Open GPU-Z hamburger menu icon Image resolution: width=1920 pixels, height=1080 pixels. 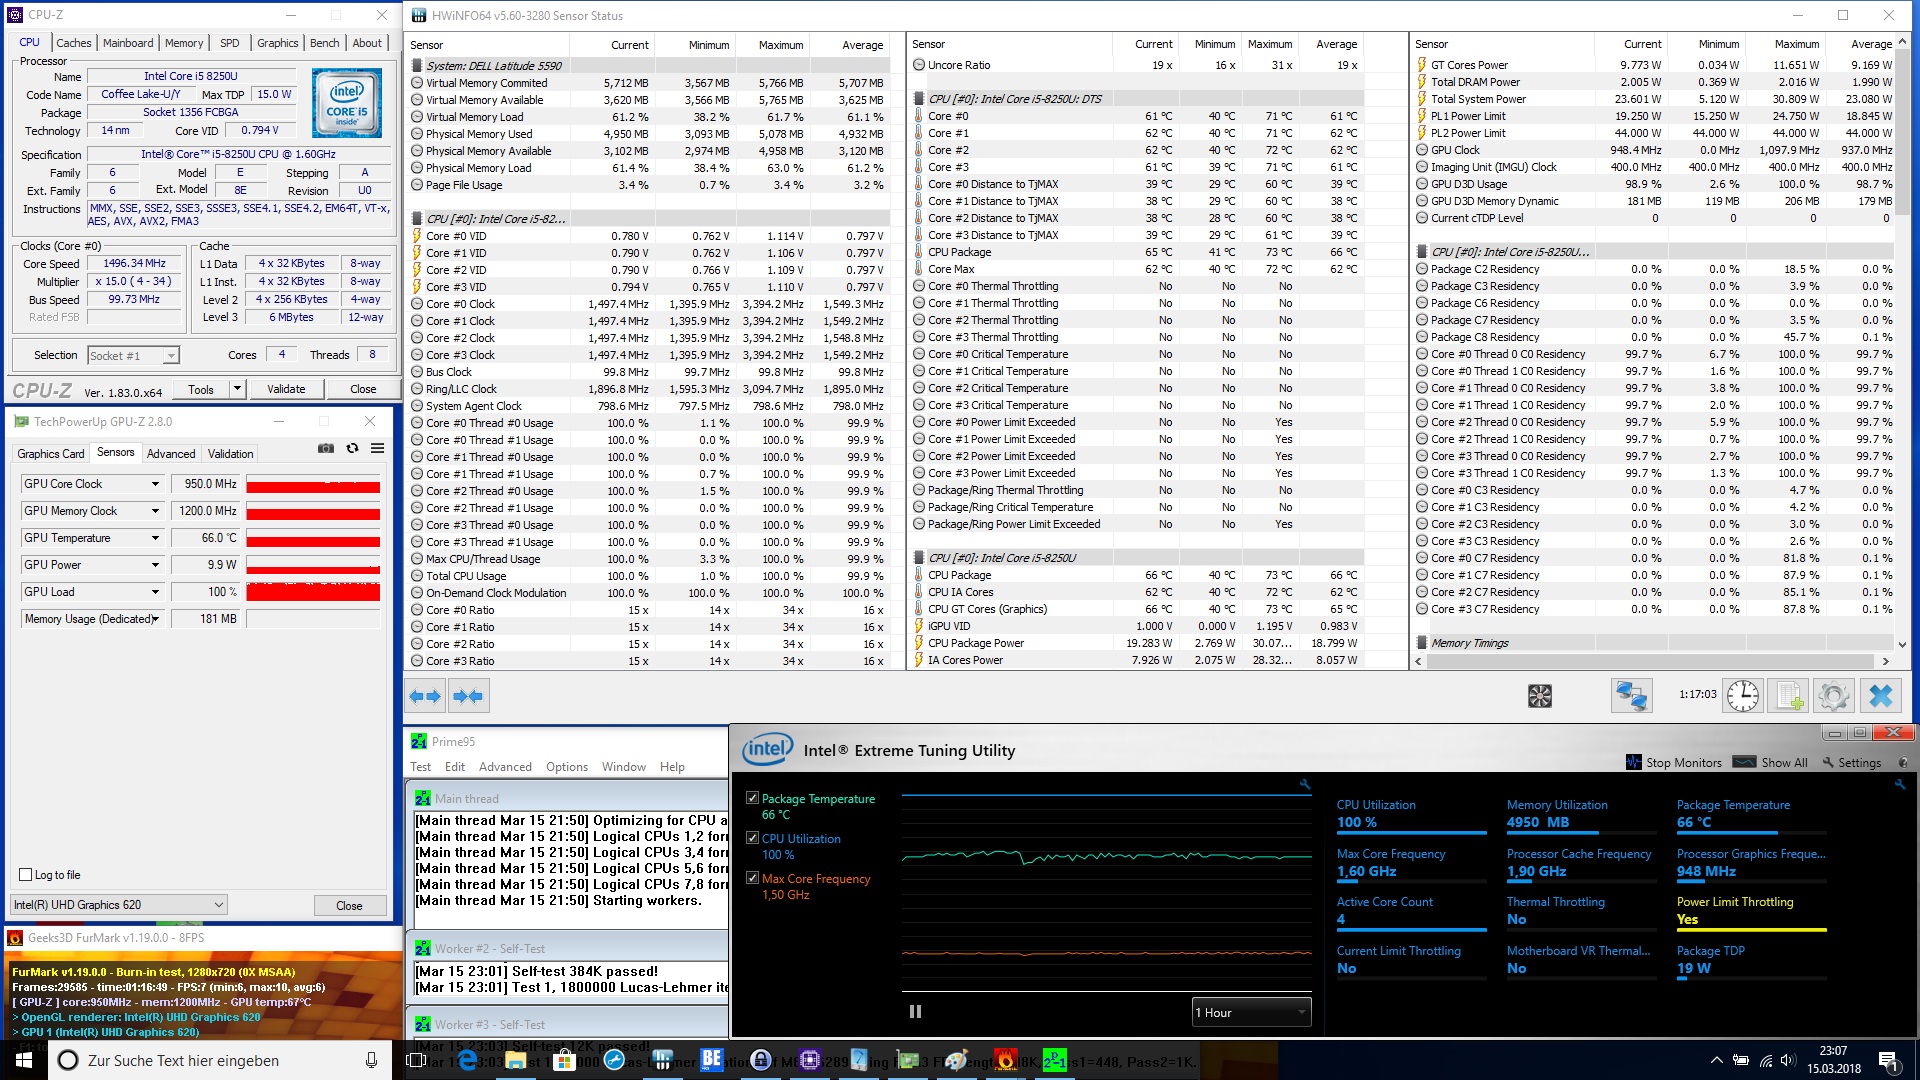click(x=377, y=449)
